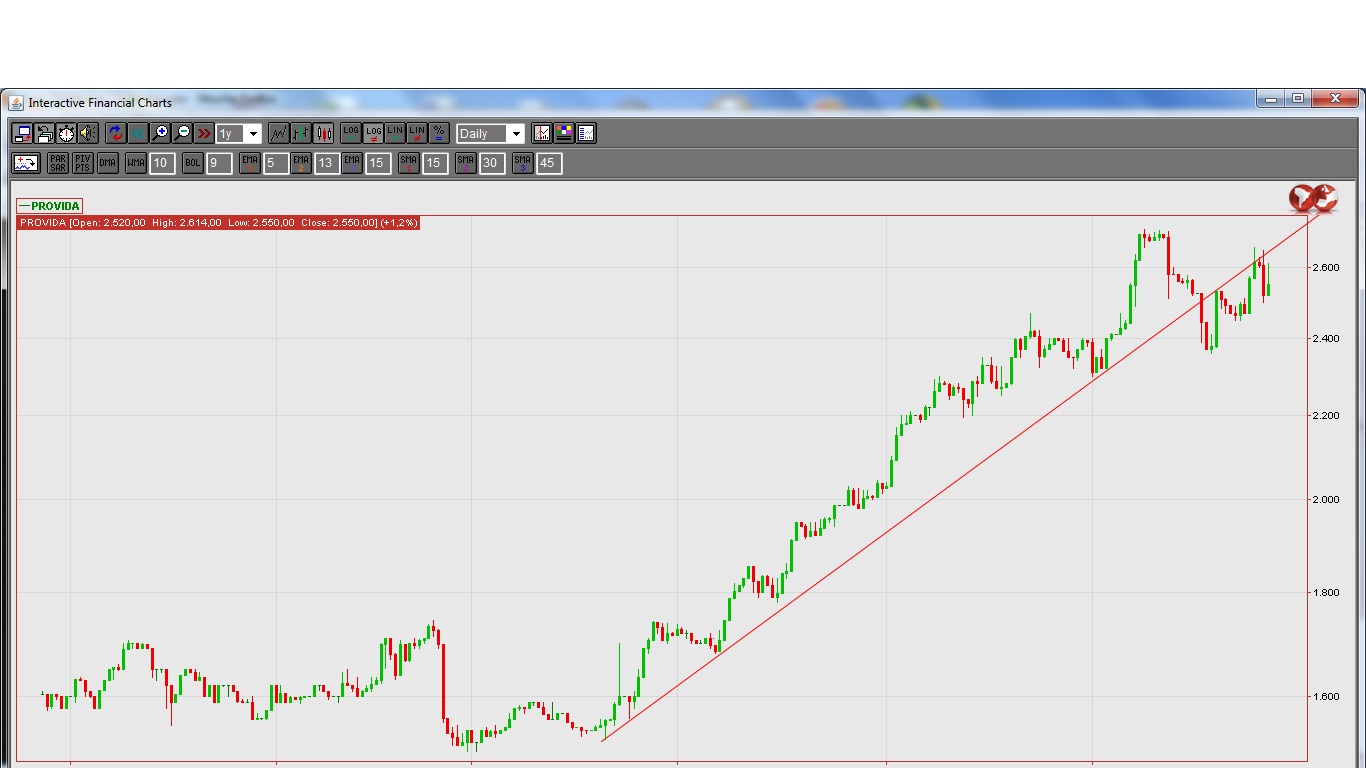Image resolution: width=1366 pixels, height=768 pixels.
Task: Open the 1y time range dropdown
Action: pos(239,133)
